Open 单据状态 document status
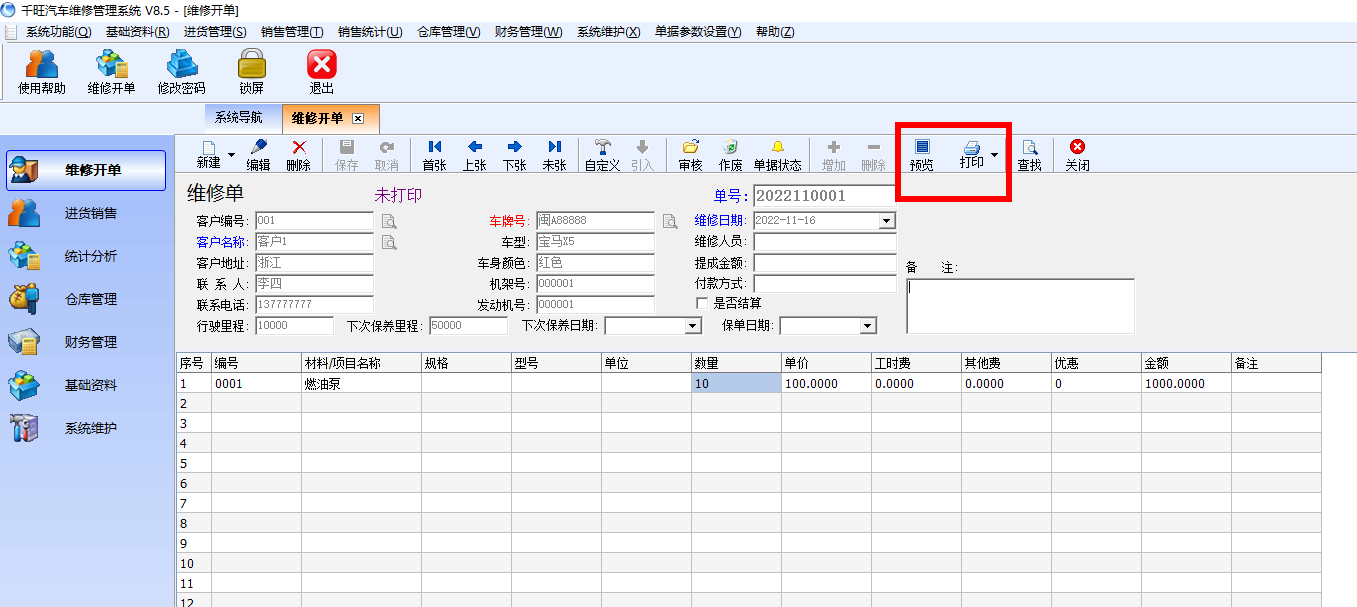 (x=777, y=156)
